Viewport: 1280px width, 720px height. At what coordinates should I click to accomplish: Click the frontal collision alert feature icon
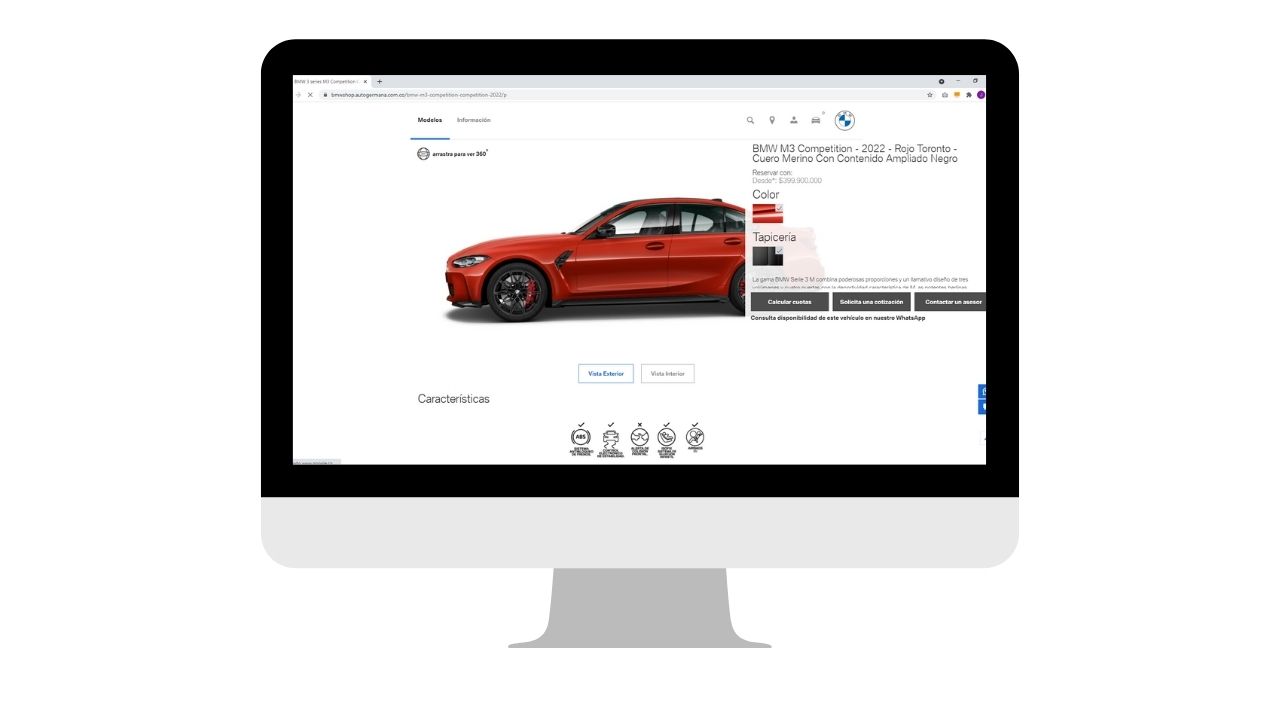[639, 436]
